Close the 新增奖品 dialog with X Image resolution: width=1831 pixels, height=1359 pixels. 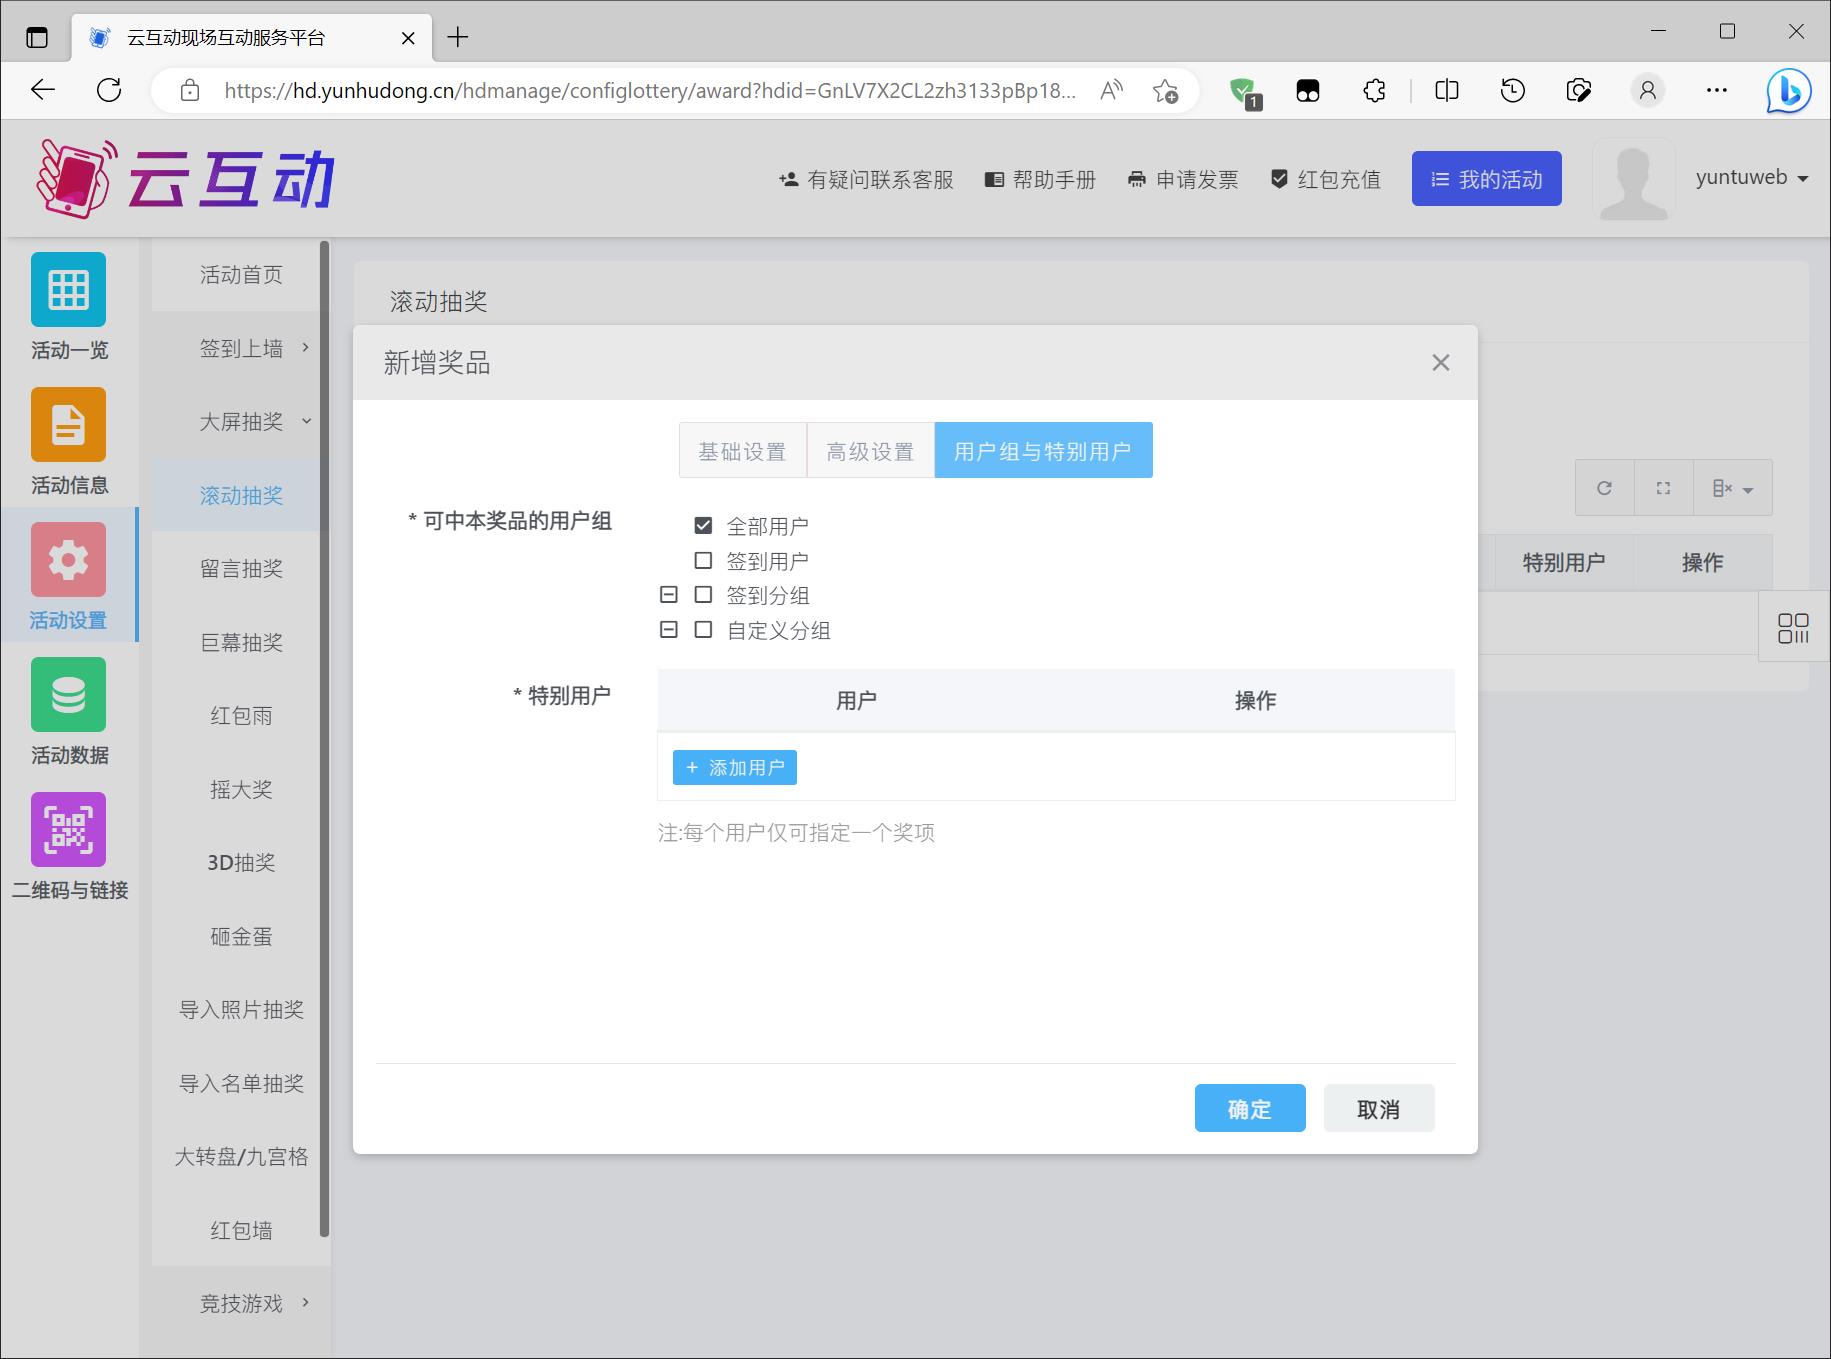1440,363
